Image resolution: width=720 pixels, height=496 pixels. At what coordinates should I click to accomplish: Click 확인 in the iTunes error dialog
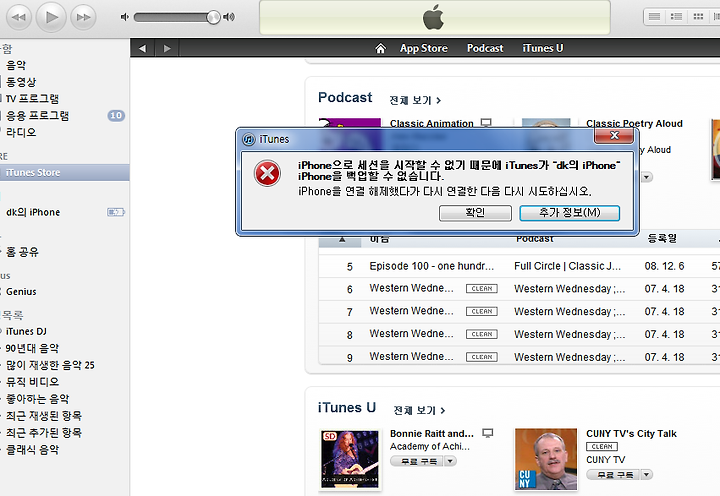tap(475, 213)
